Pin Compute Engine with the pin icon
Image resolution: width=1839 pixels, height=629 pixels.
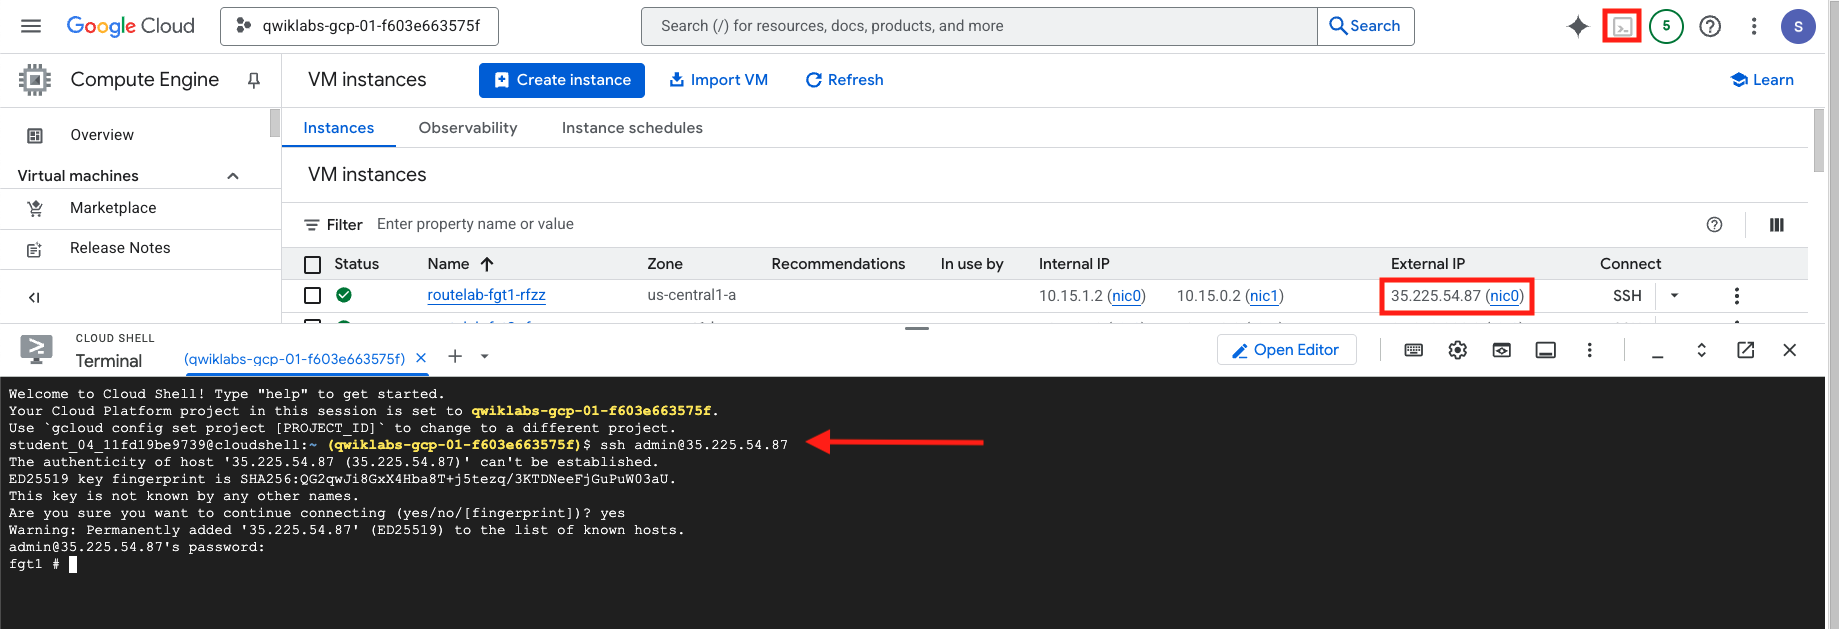click(254, 80)
